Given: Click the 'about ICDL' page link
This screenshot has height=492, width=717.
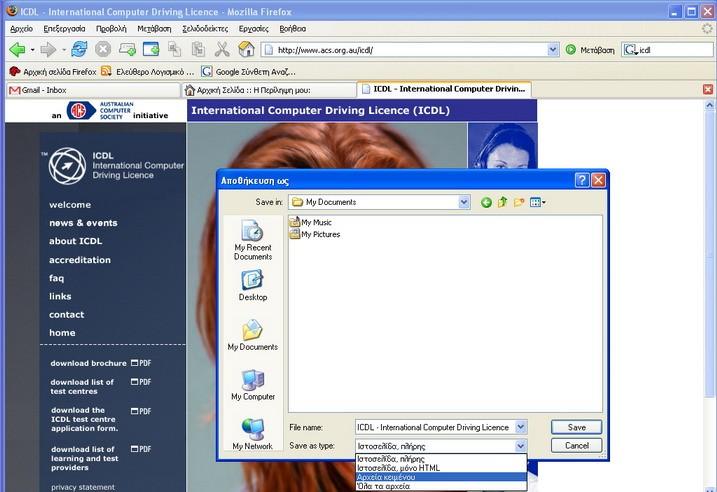Looking at the screenshot, I should pos(75,241).
